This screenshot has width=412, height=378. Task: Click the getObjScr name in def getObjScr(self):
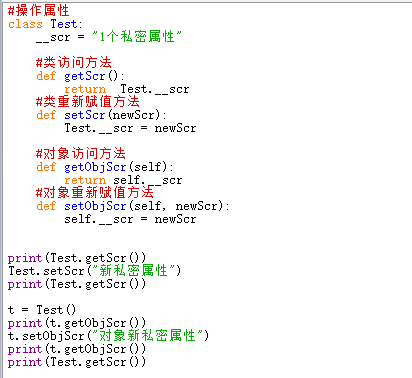[x=95, y=167]
